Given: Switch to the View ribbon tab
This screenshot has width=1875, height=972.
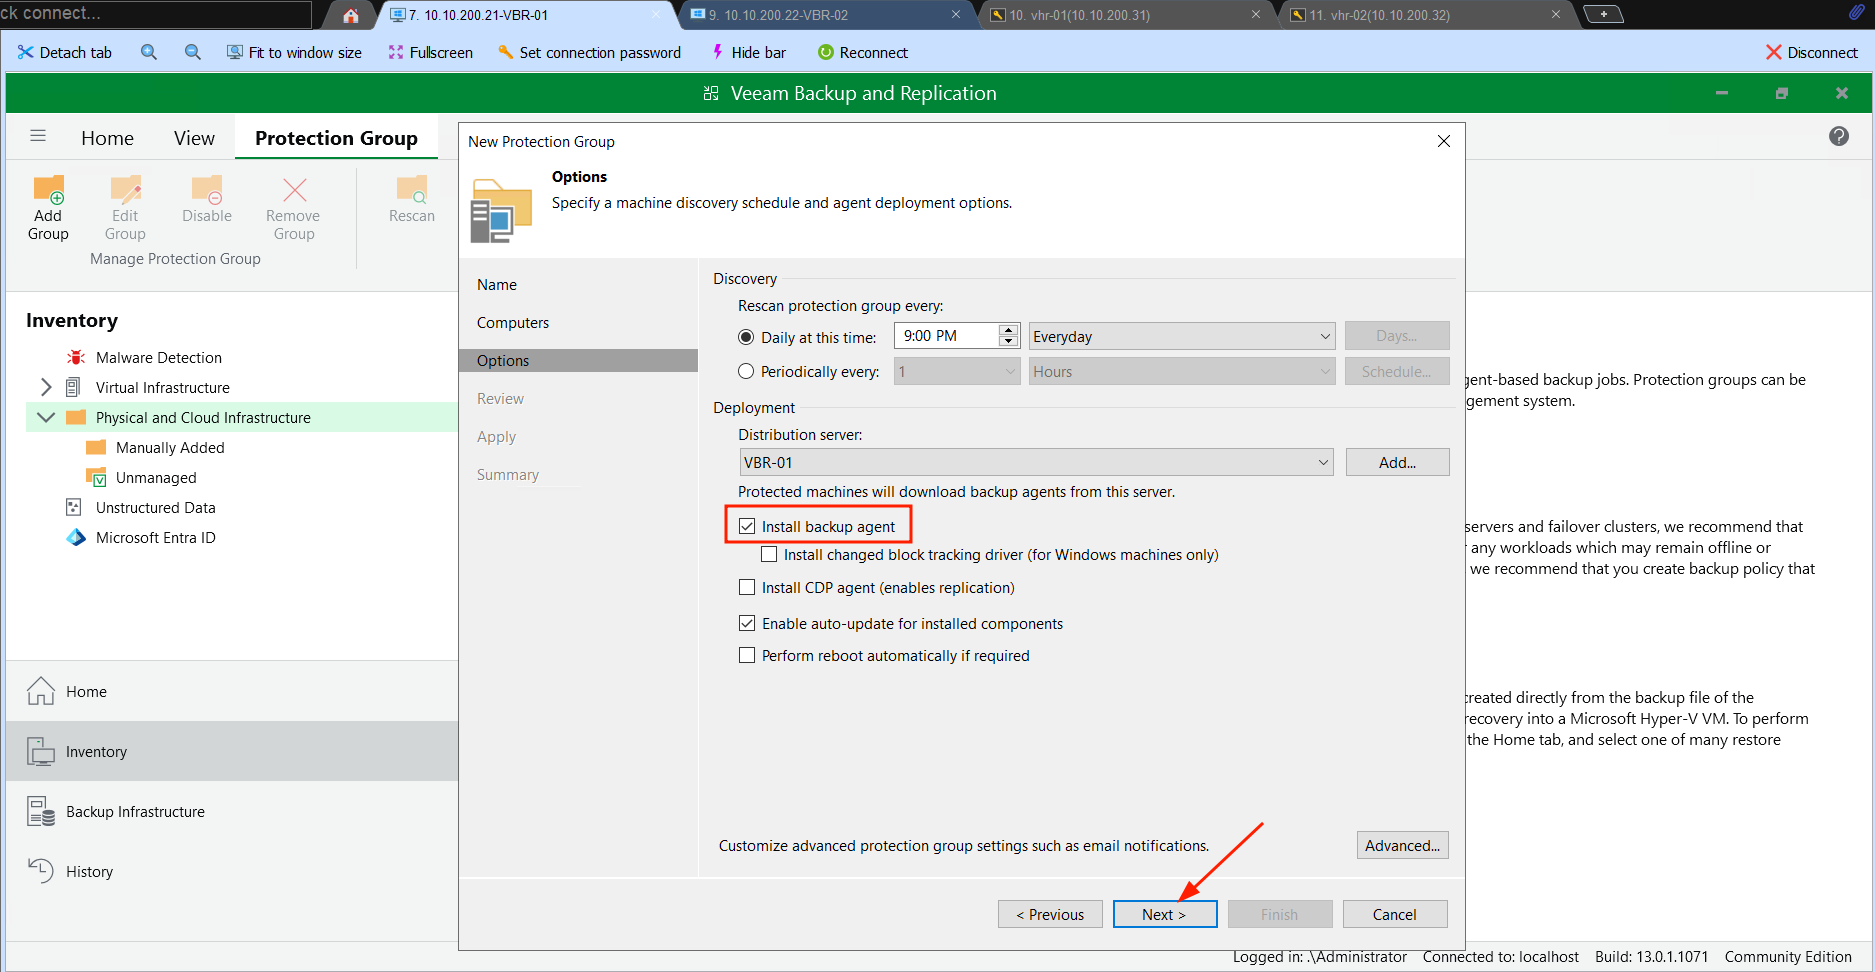Looking at the screenshot, I should (x=194, y=138).
